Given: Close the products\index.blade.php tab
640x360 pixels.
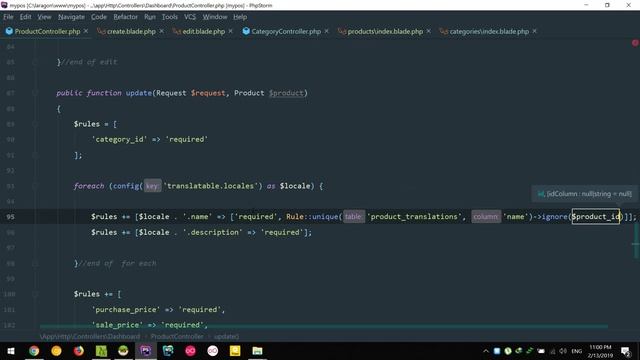Looking at the screenshot, I should (x=428, y=31).
